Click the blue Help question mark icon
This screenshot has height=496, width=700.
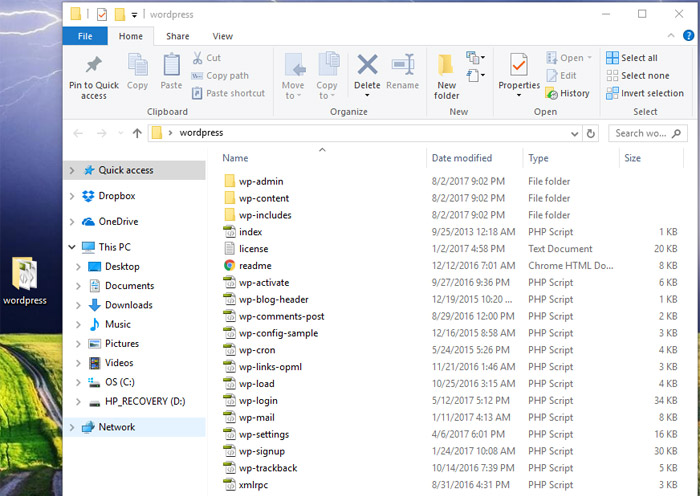[x=688, y=36]
